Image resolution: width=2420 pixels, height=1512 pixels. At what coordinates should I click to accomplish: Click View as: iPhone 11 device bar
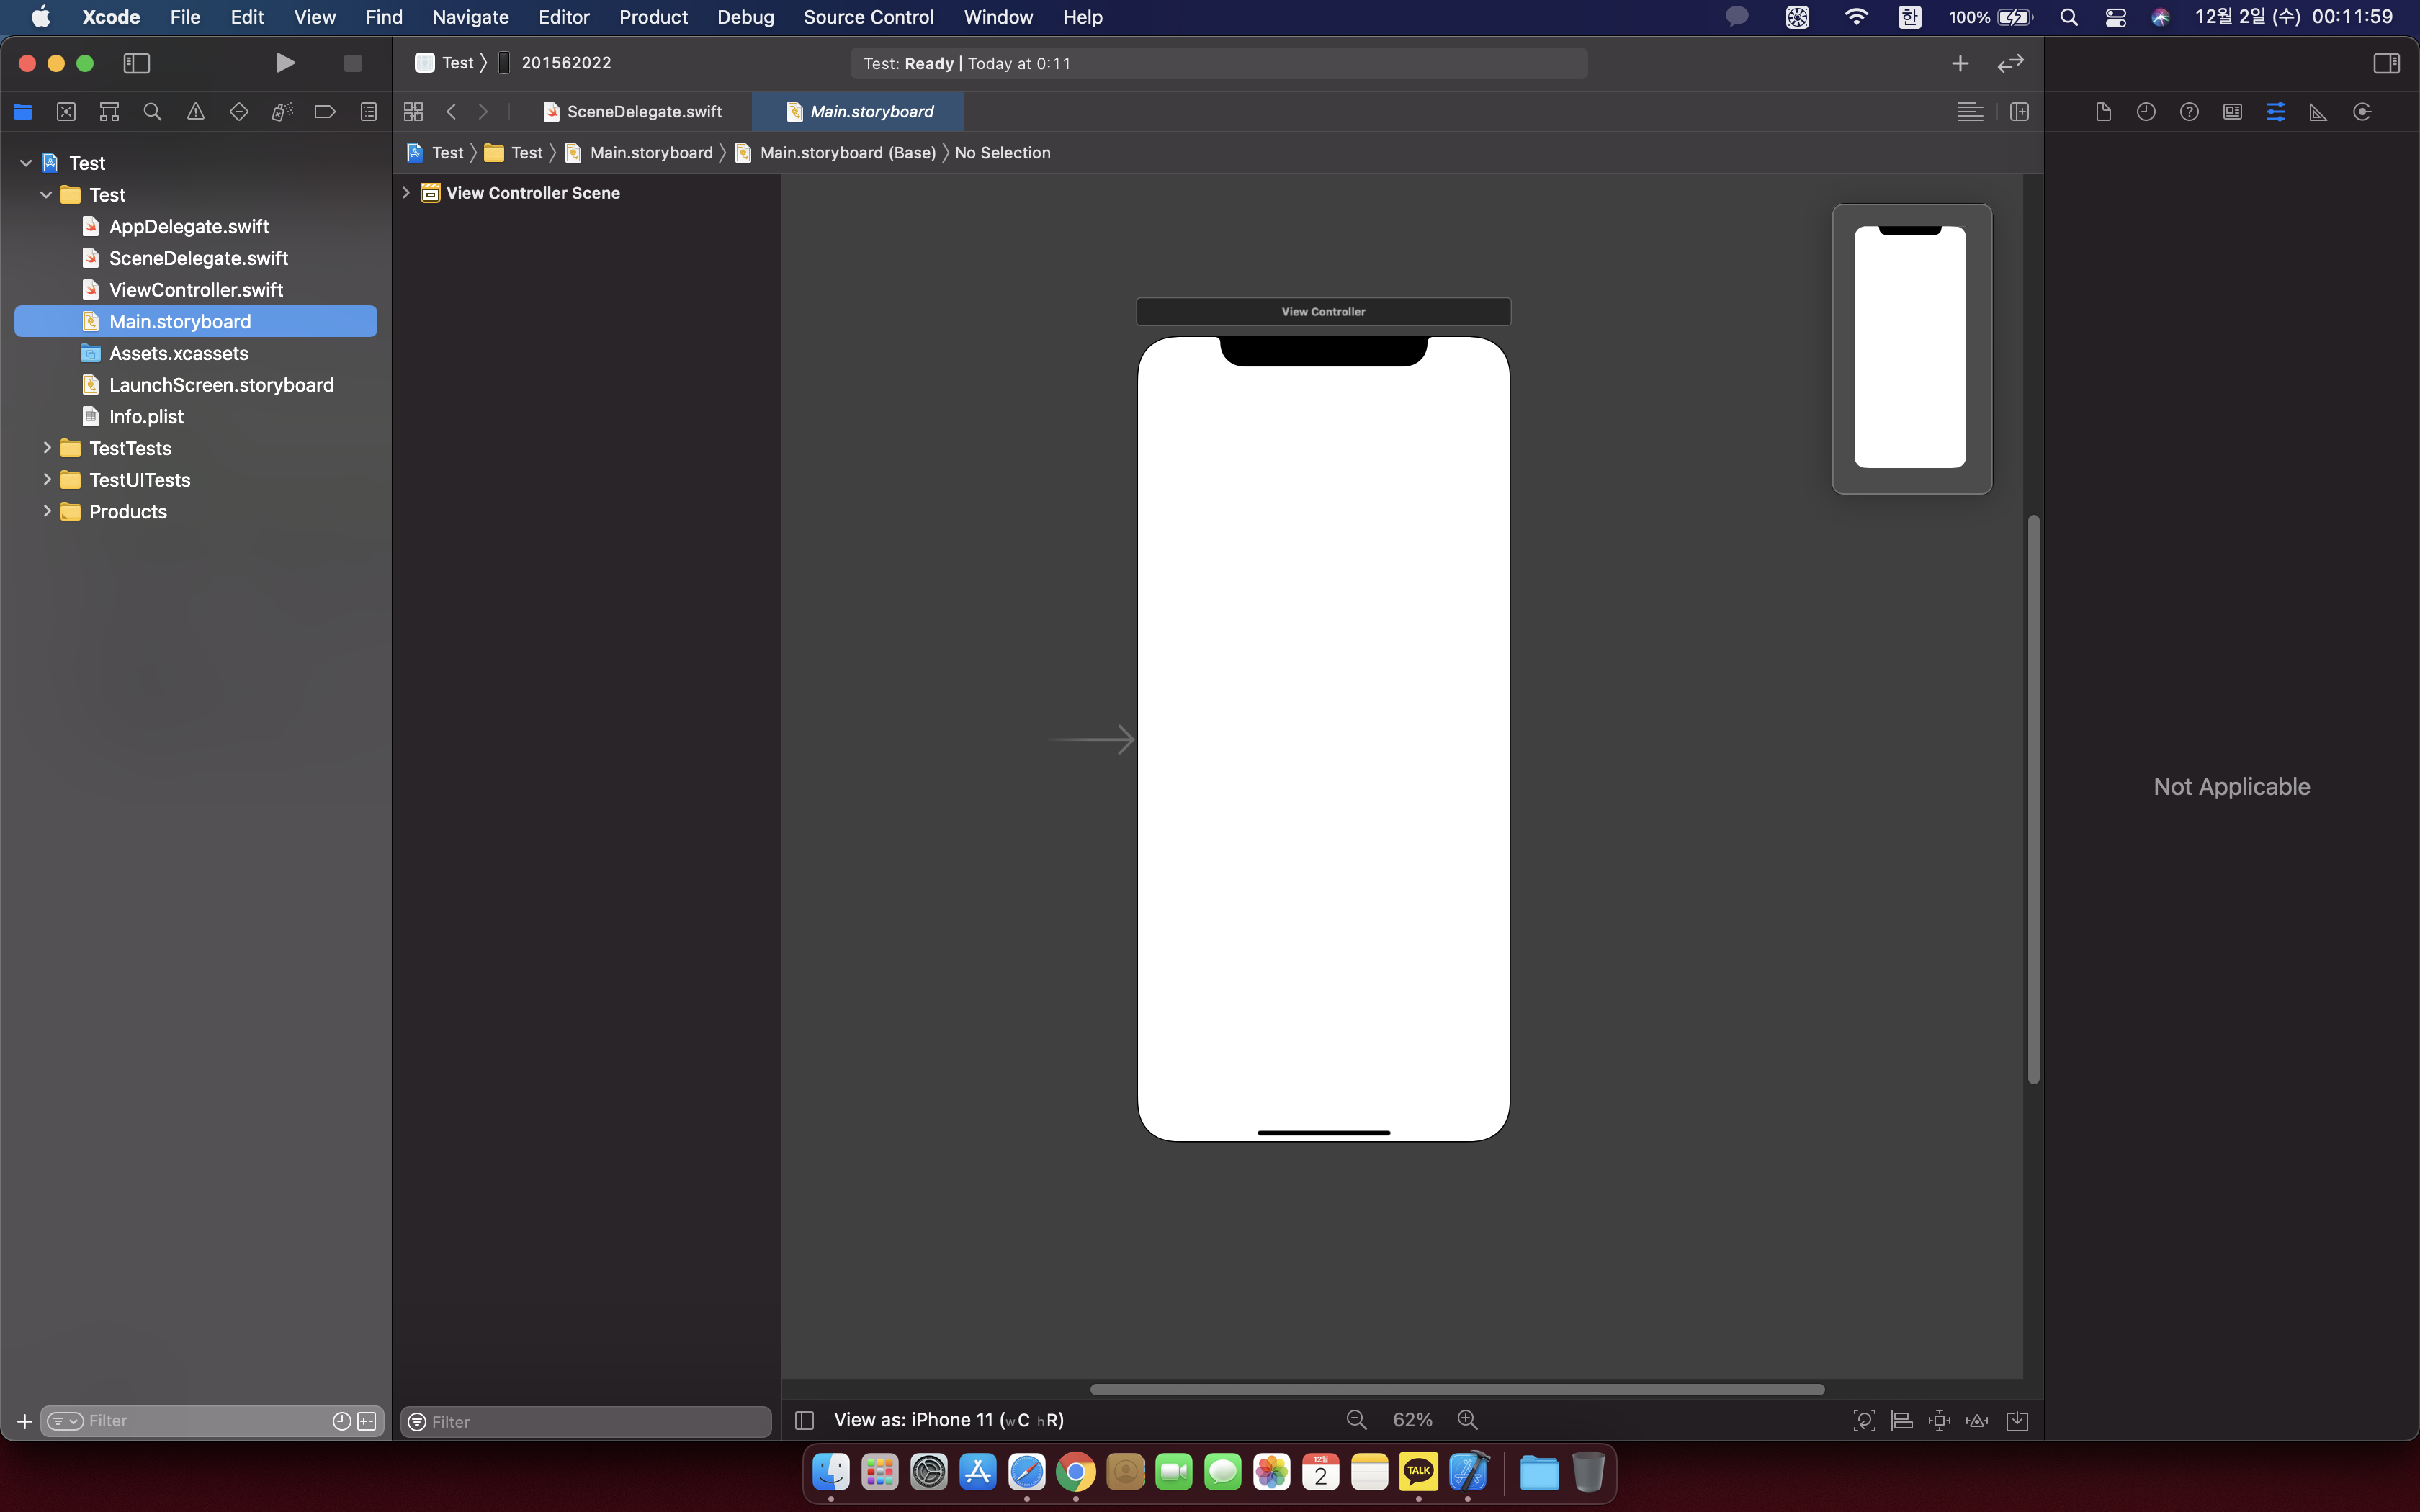pyautogui.click(x=948, y=1421)
